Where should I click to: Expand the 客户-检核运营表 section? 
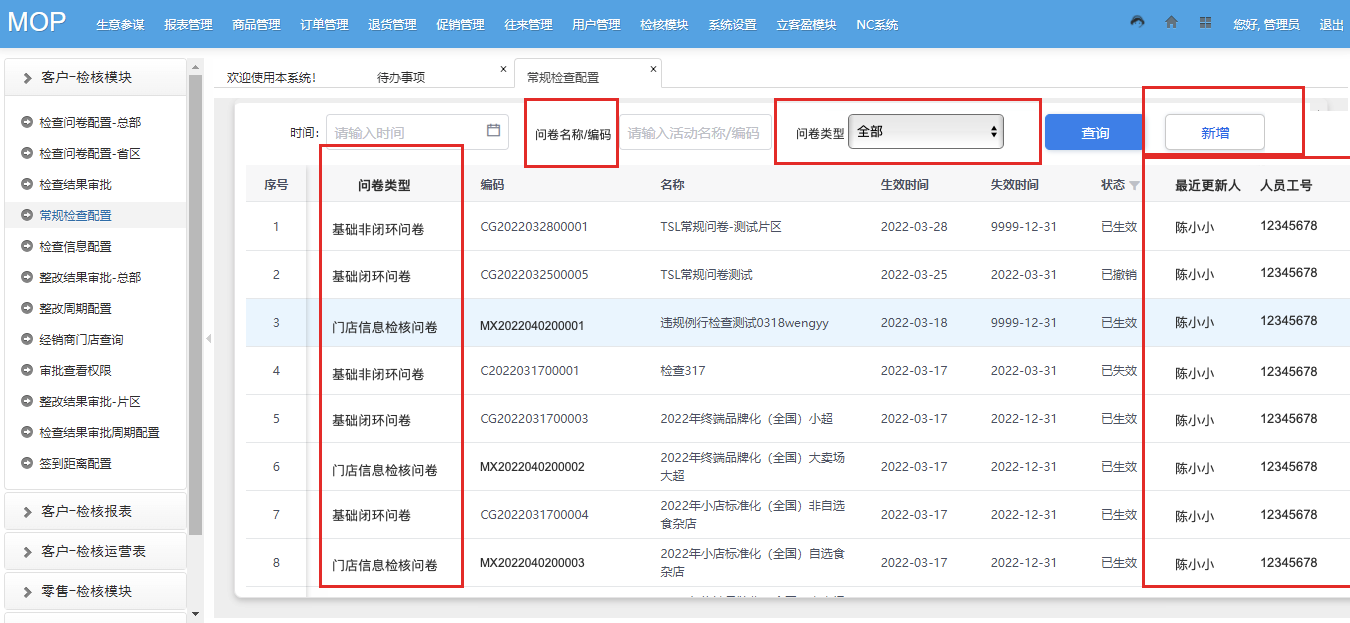coord(95,551)
